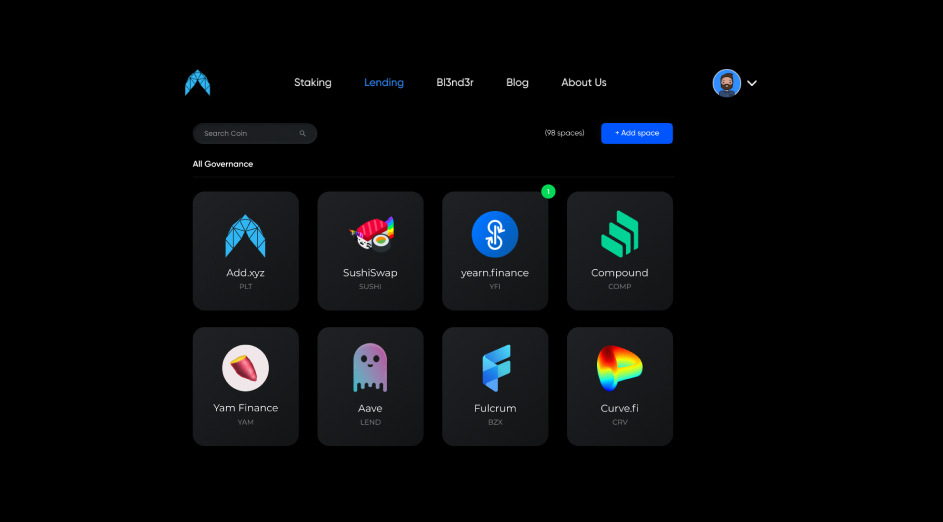Click the SUSHI ticker label
This screenshot has width=943, height=522.
tap(370, 287)
